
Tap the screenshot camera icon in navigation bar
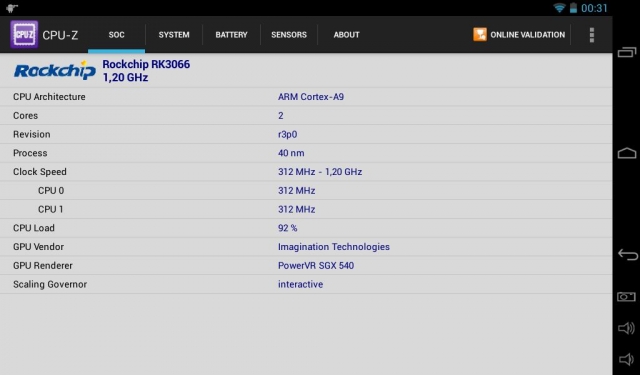point(626,297)
